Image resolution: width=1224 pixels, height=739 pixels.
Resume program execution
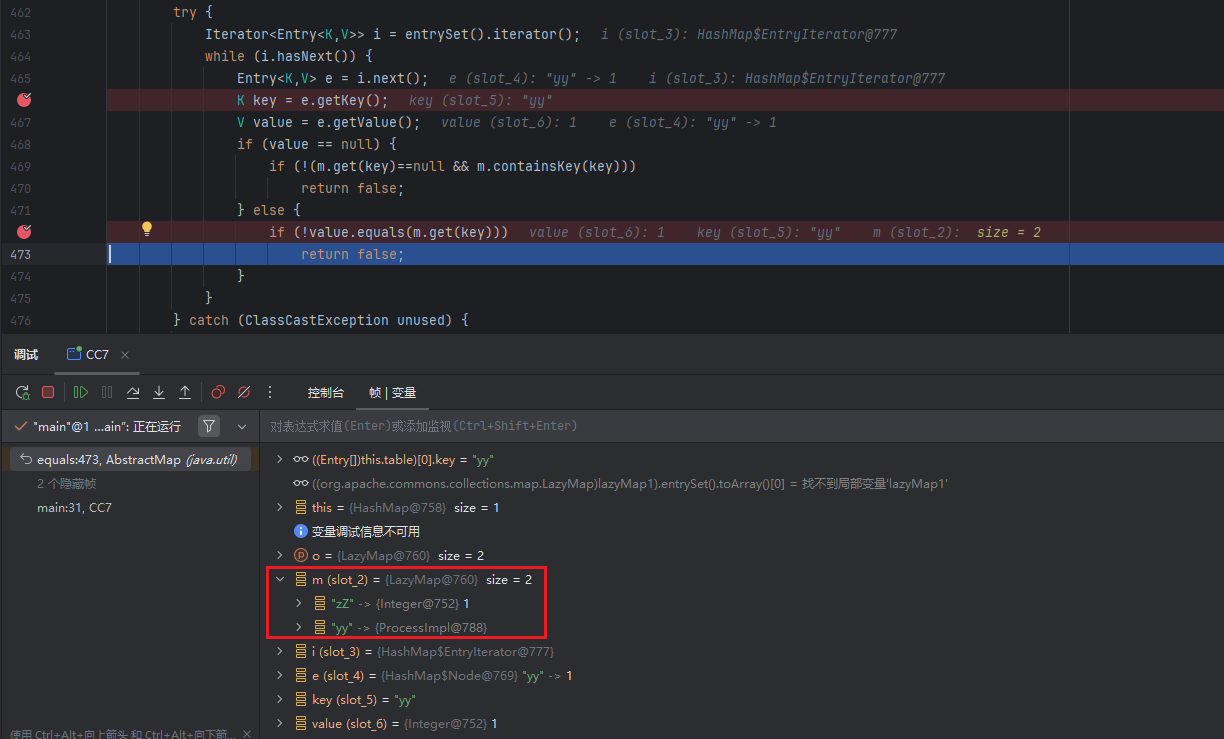pos(80,392)
